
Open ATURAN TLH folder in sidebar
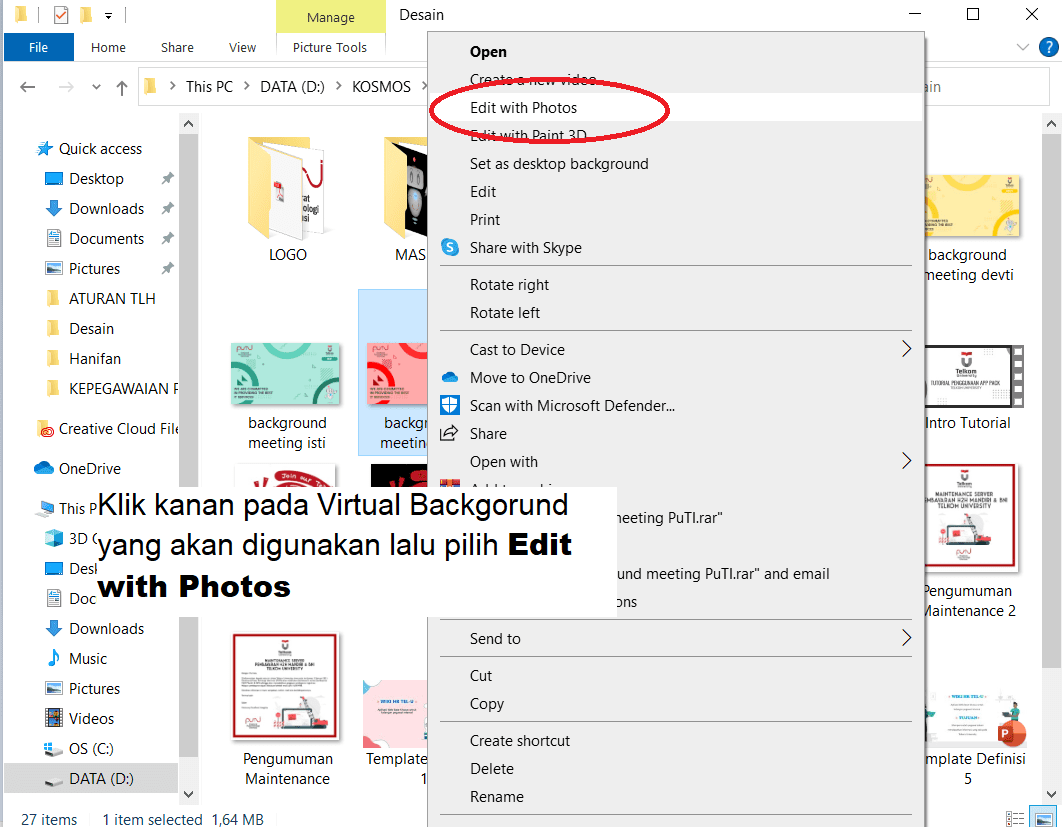coord(112,298)
